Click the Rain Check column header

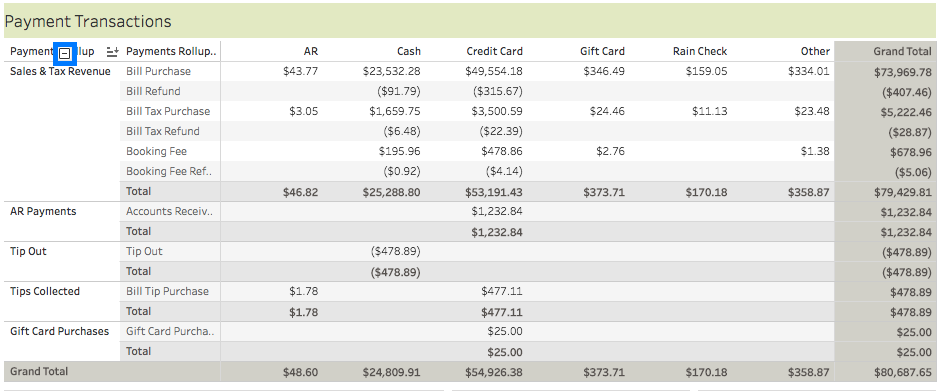pyautogui.click(x=700, y=51)
